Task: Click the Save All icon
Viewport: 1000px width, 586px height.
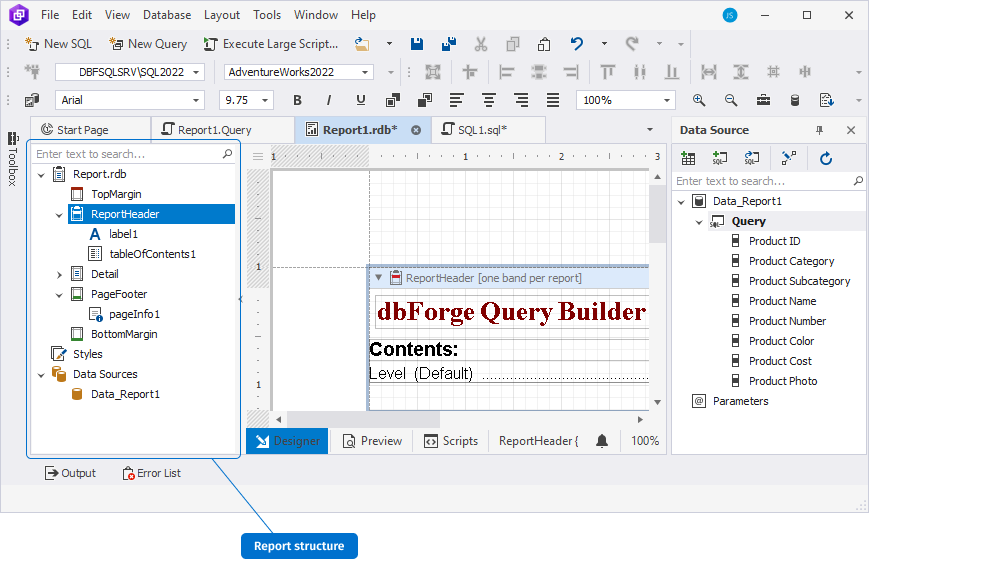Action: click(449, 44)
